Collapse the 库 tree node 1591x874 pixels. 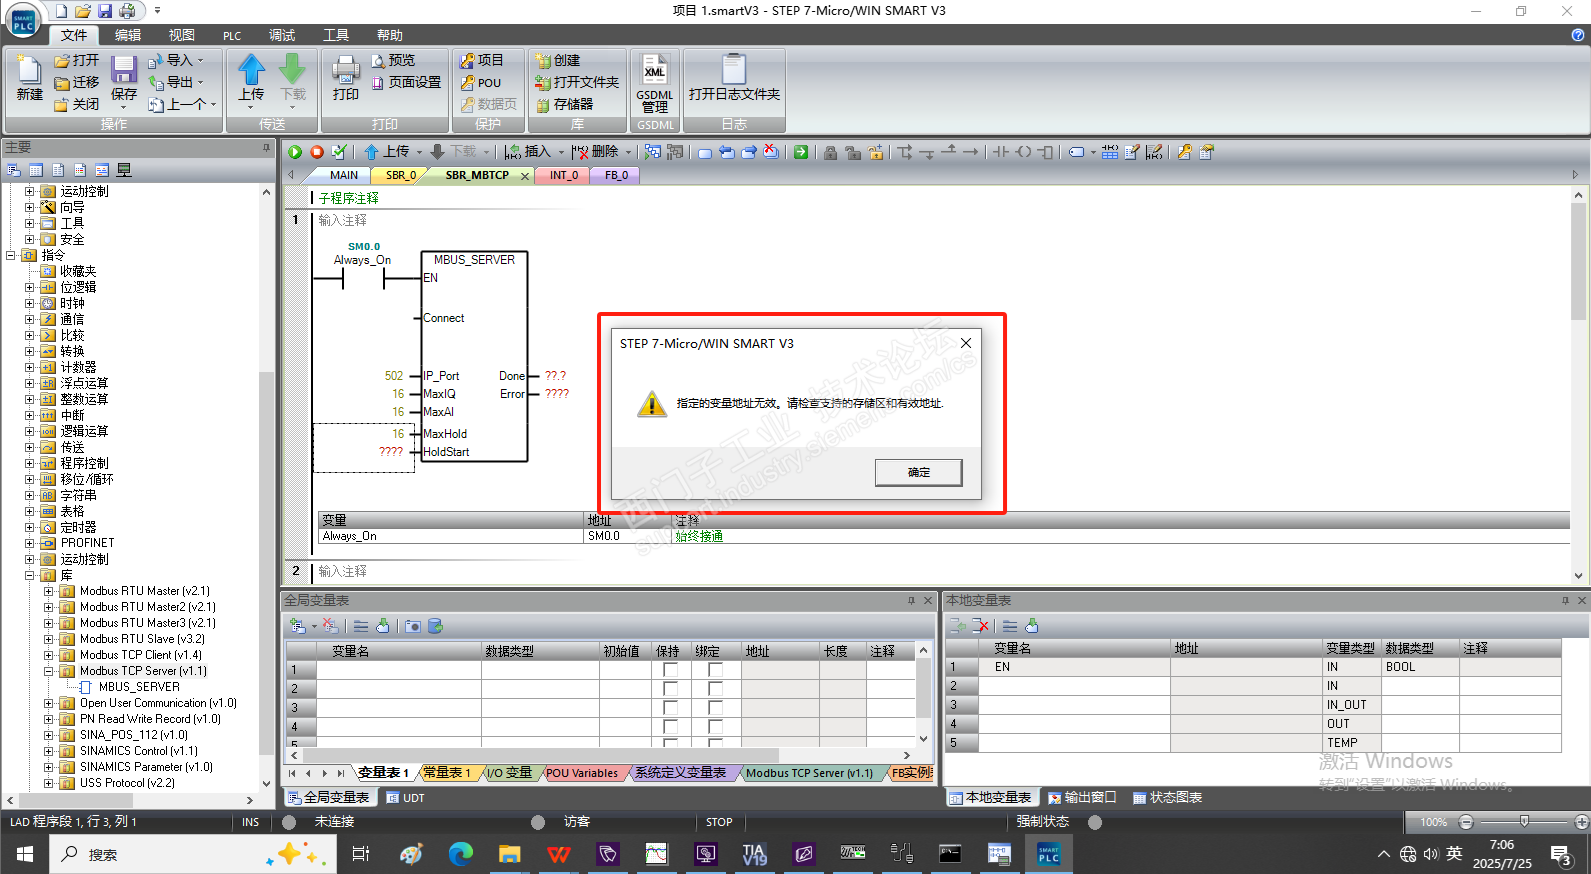point(29,575)
